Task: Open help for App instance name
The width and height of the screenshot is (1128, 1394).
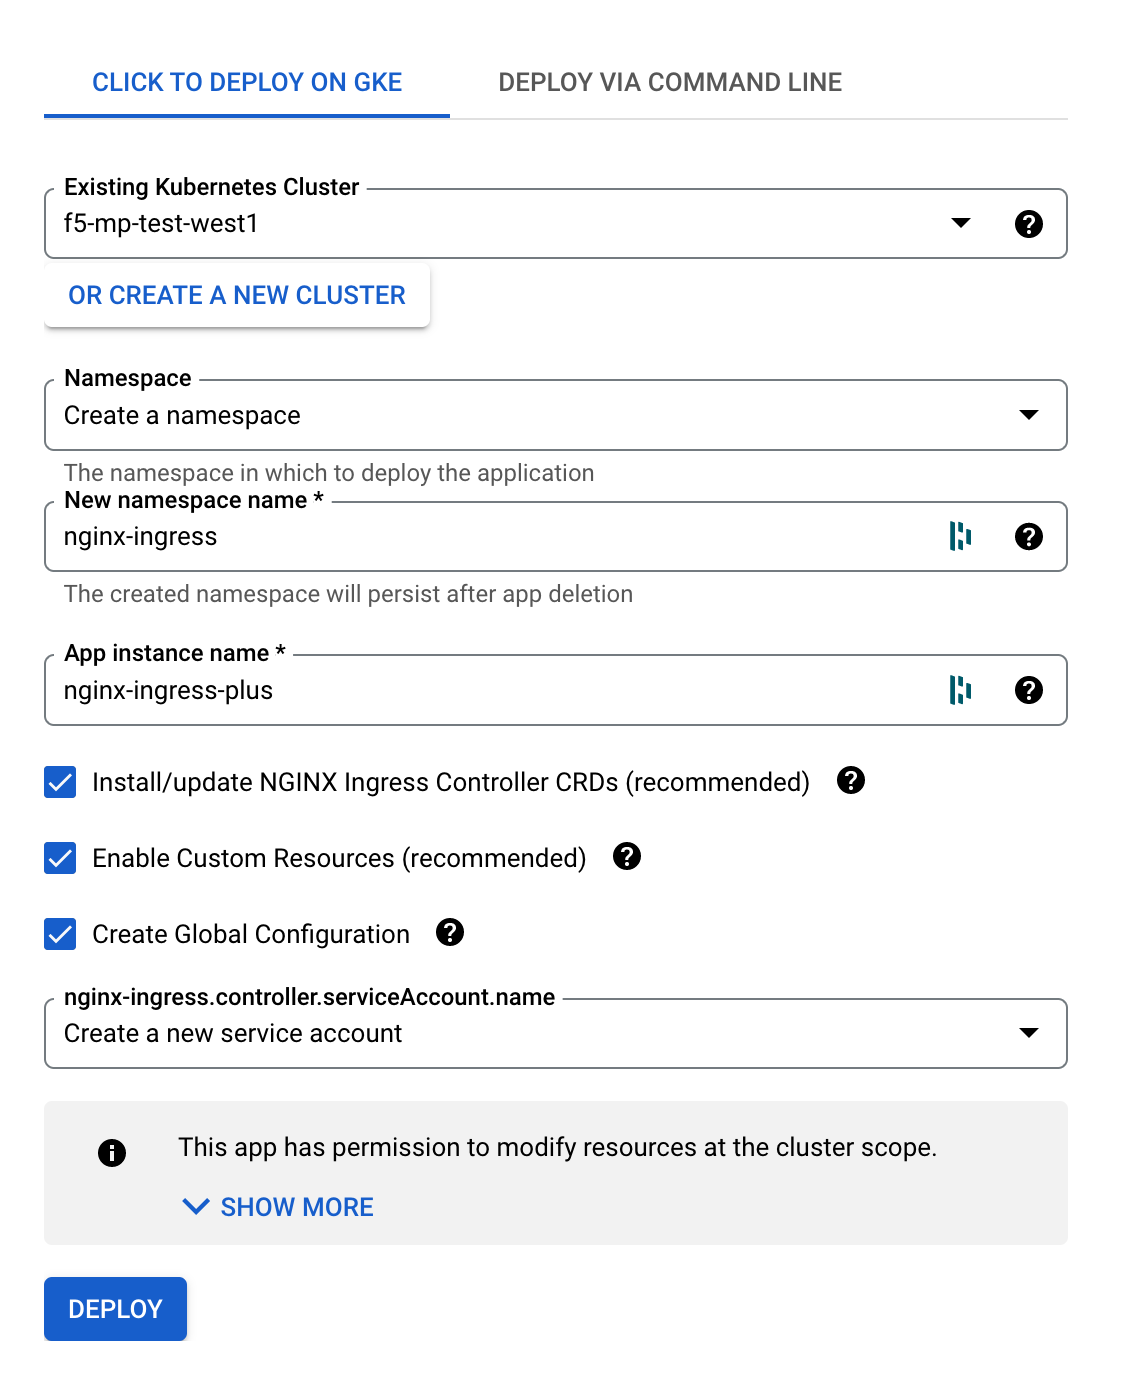Action: click(1028, 690)
